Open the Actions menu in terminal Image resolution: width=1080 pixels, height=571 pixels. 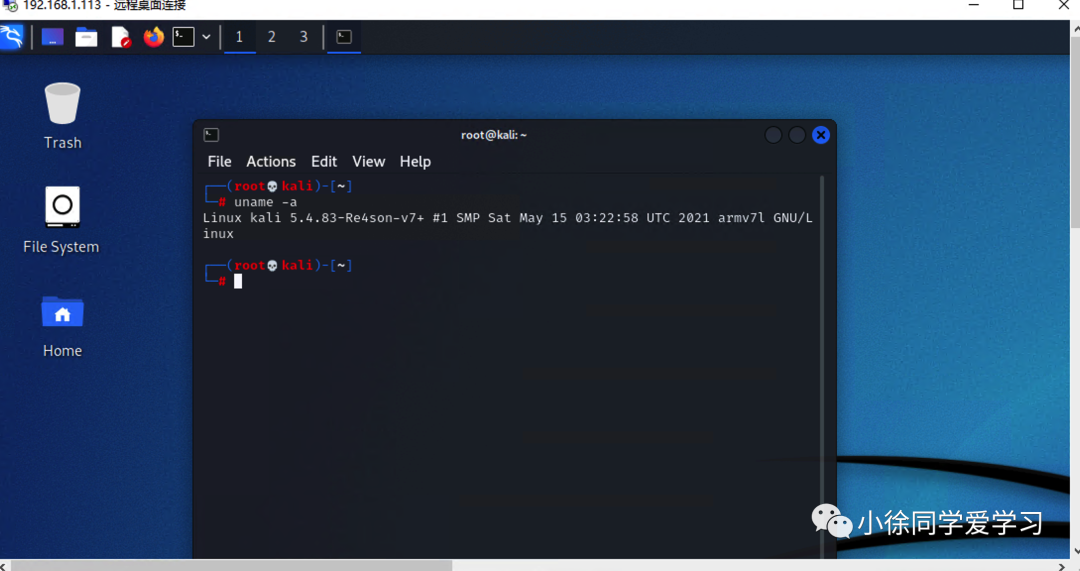tap(271, 161)
